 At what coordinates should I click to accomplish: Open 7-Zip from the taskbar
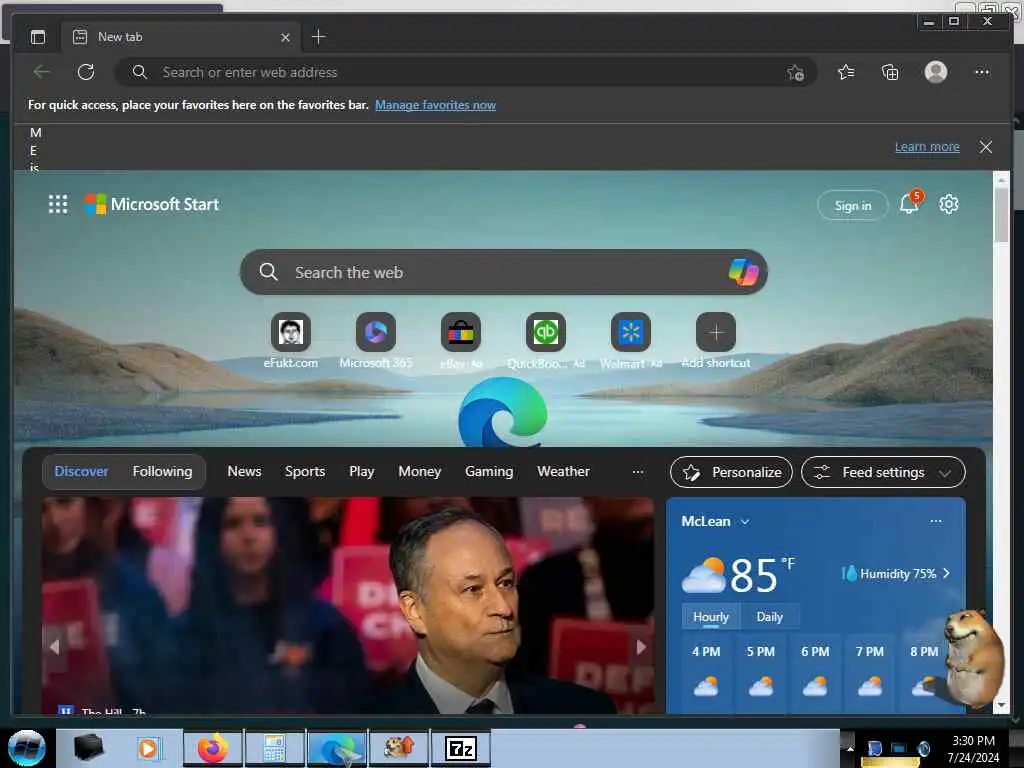point(460,748)
